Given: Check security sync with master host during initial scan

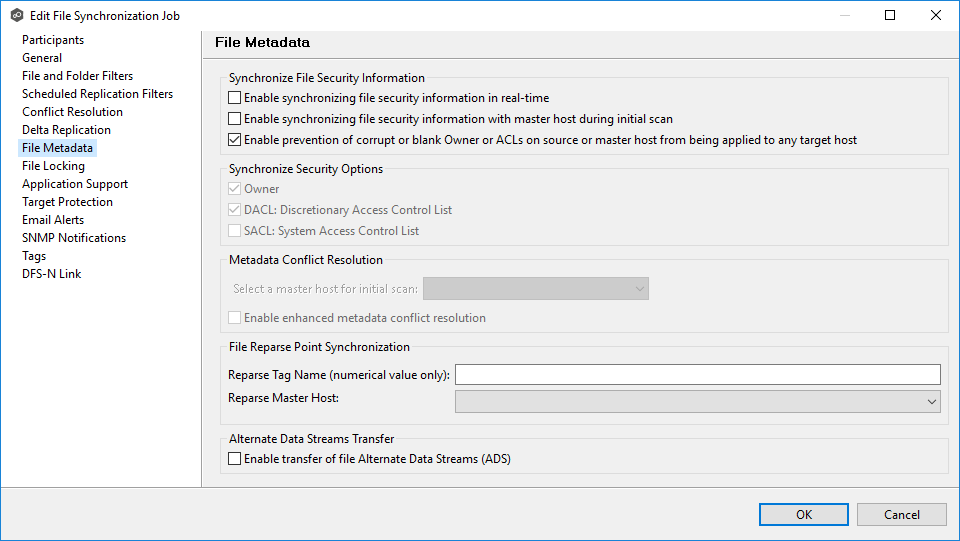Looking at the screenshot, I should (x=234, y=119).
